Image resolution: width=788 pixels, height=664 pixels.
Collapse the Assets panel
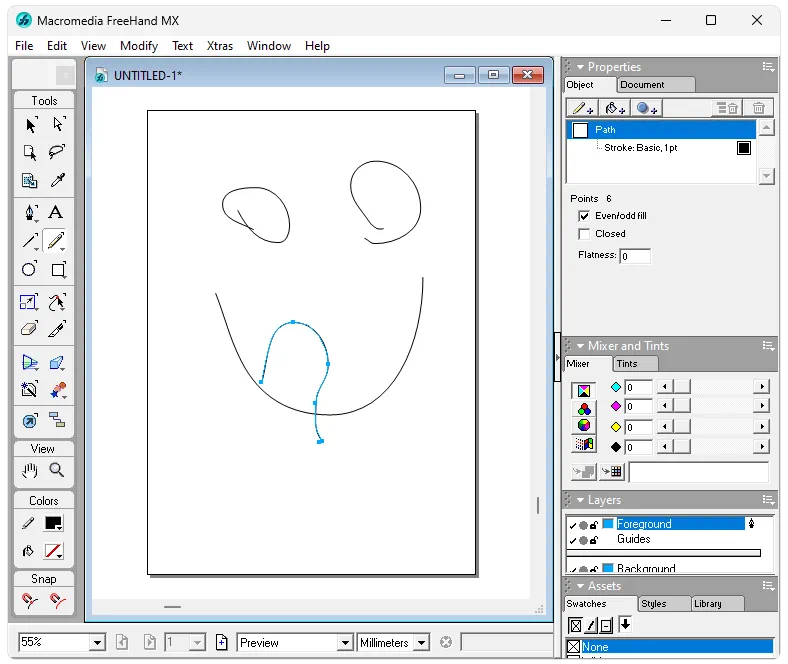coord(580,586)
